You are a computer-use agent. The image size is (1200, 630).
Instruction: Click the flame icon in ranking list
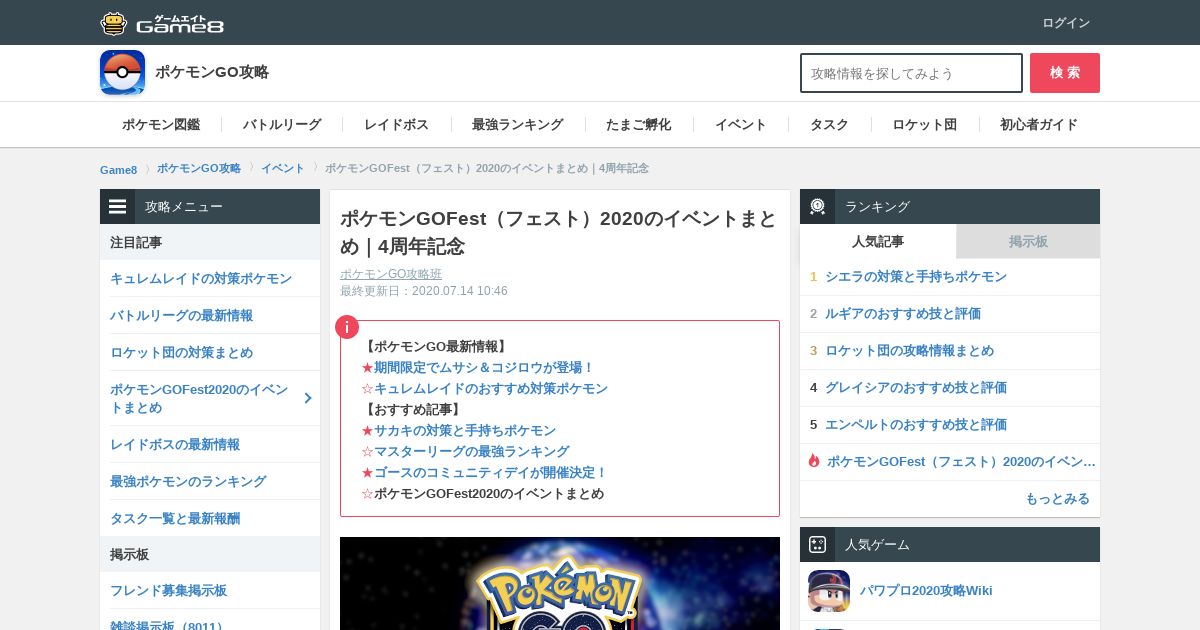[x=814, y=461]
